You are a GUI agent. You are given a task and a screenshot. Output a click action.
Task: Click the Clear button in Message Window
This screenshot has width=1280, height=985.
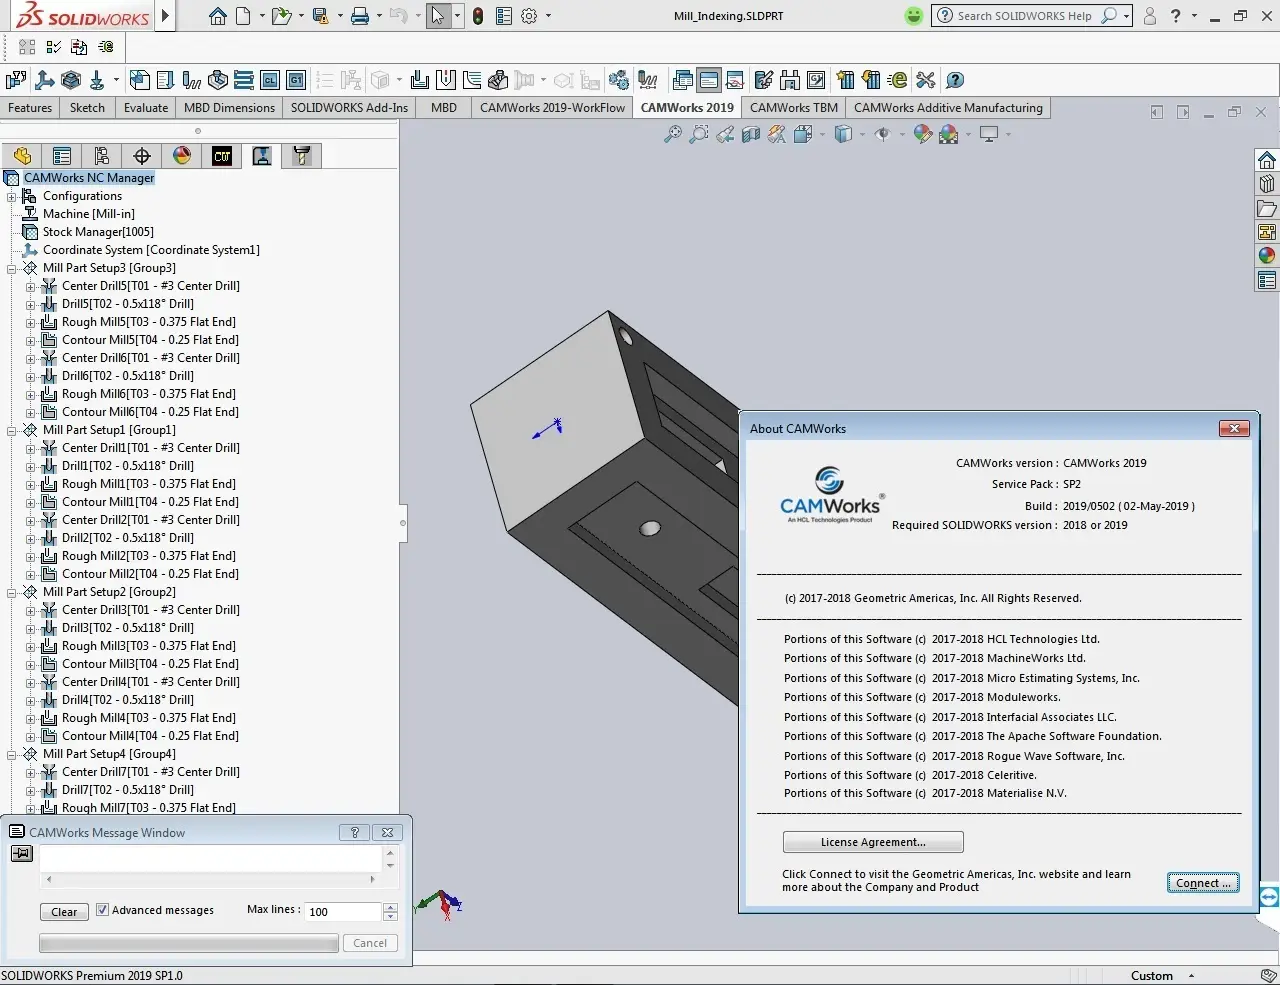(x=64, y=911)
